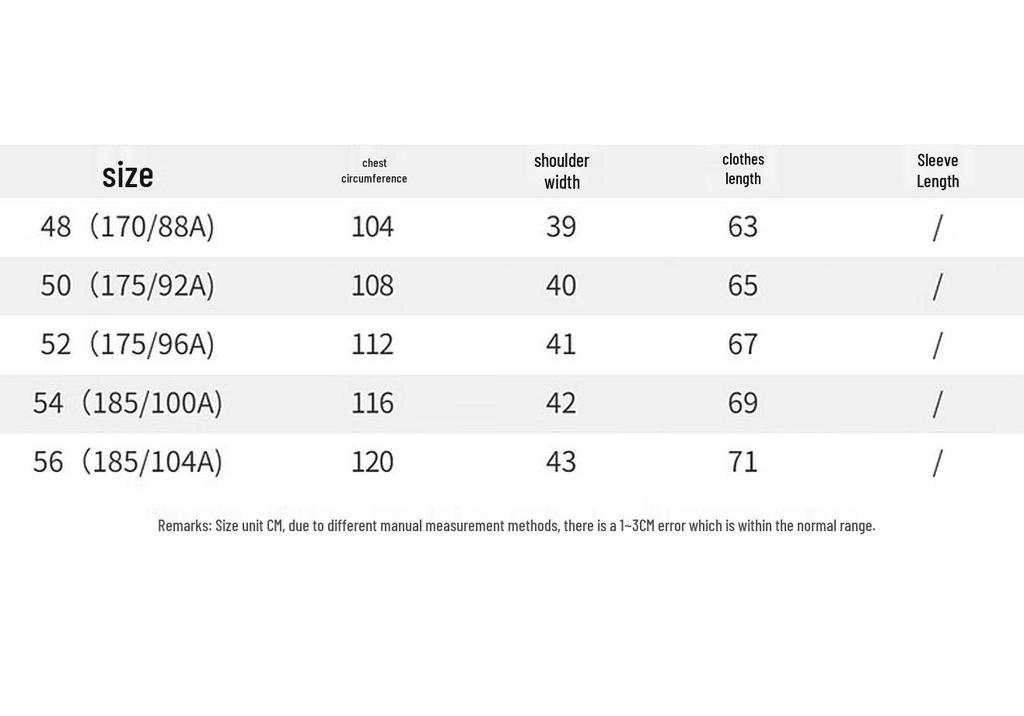Click clothes length value 67
This screenshot has height=716, width=1024.
click(x=743, y=345)
